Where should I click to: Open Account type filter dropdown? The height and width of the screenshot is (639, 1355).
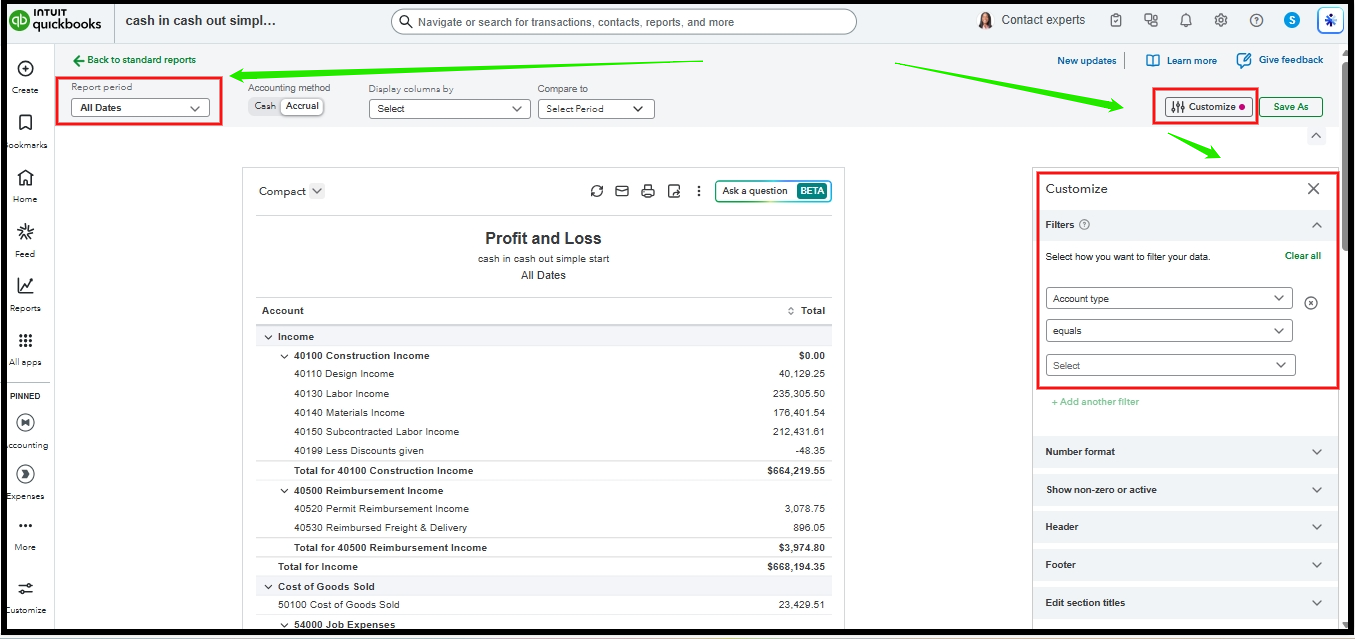(x=1169, y=298)
